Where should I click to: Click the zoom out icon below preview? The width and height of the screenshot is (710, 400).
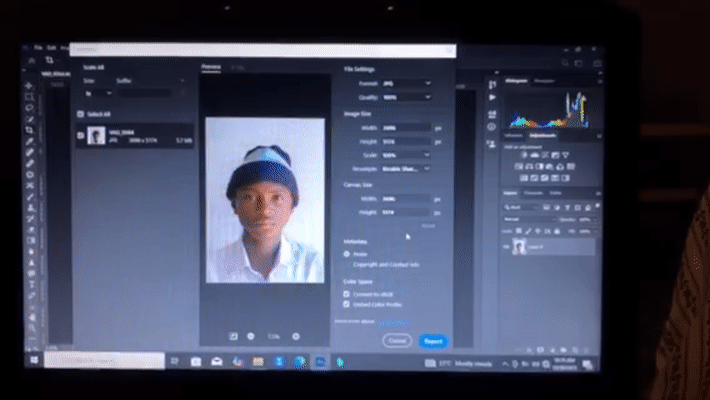click(251, 336)
